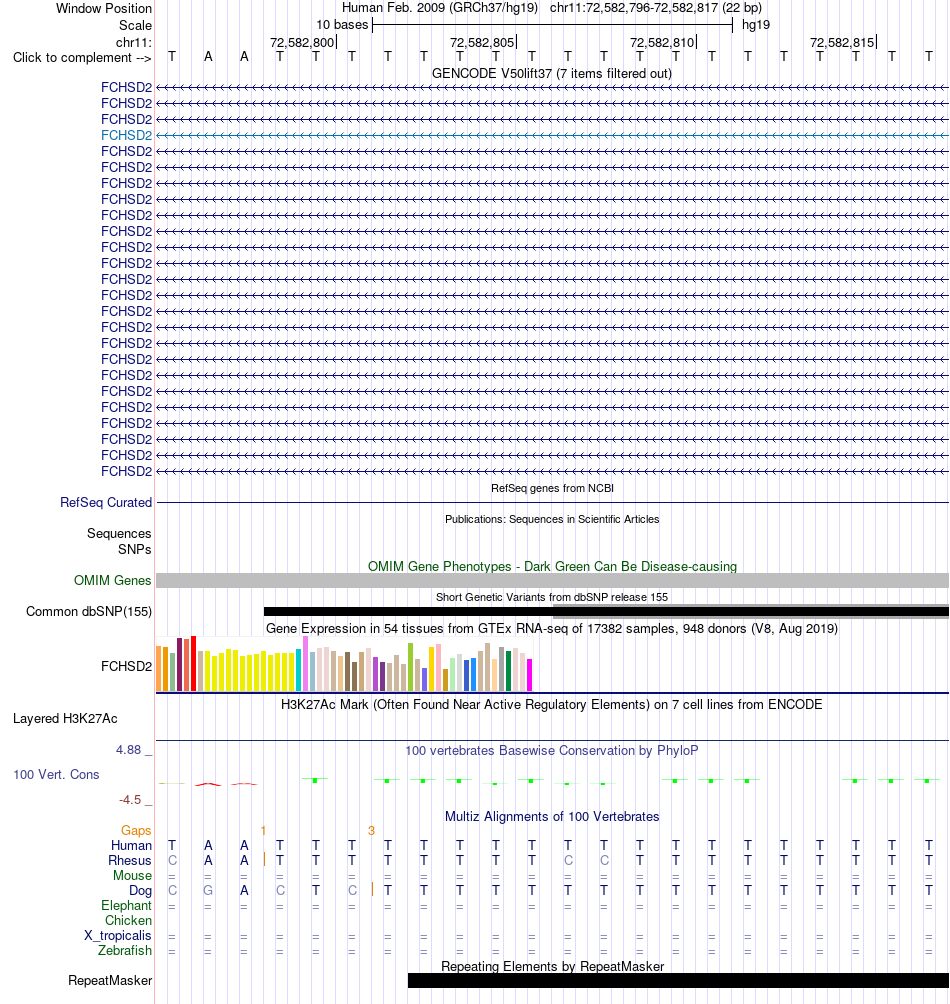The height and width of the screenshot is (1004, 950).
Task: Open '100 vertebrates Basewise Conservation by PhyloP' title
Action: pos(552,750)
